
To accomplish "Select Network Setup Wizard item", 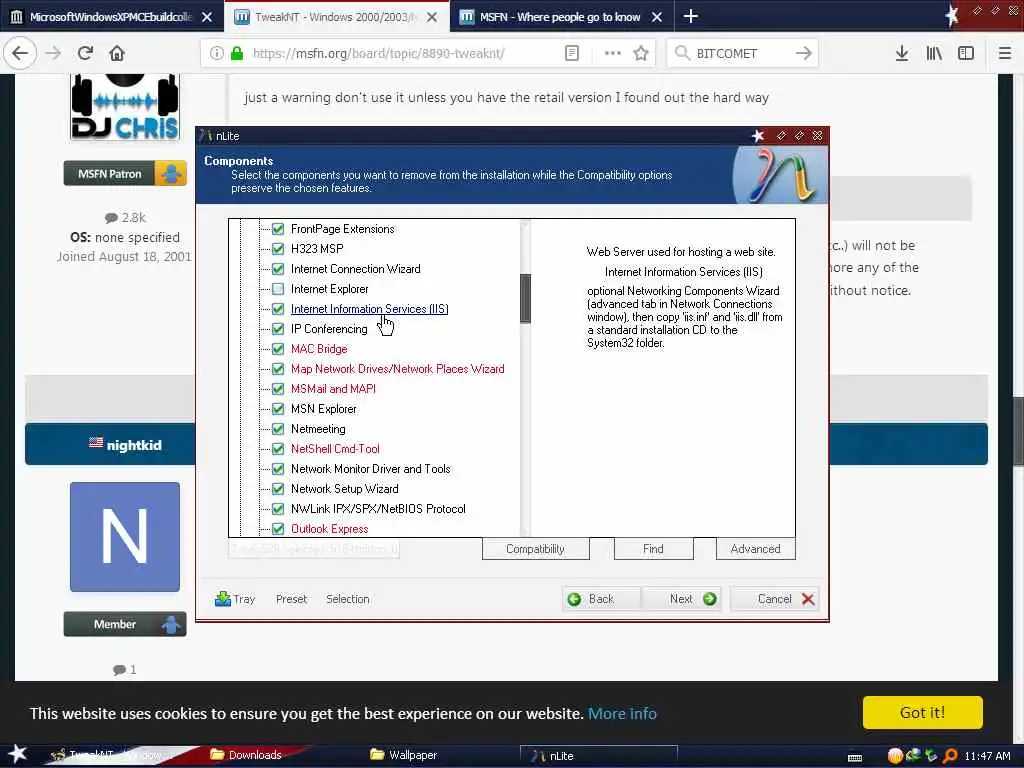I will pos(344,489).
